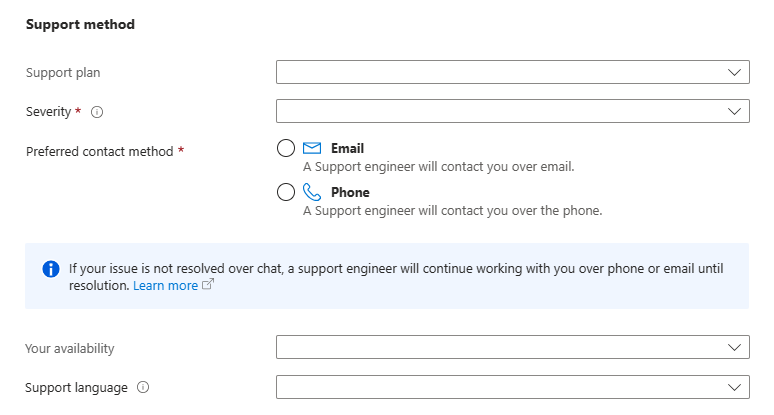
Task: Click inside the Support plan combo box
Action: pyautogui.click(x=512, y=72)
